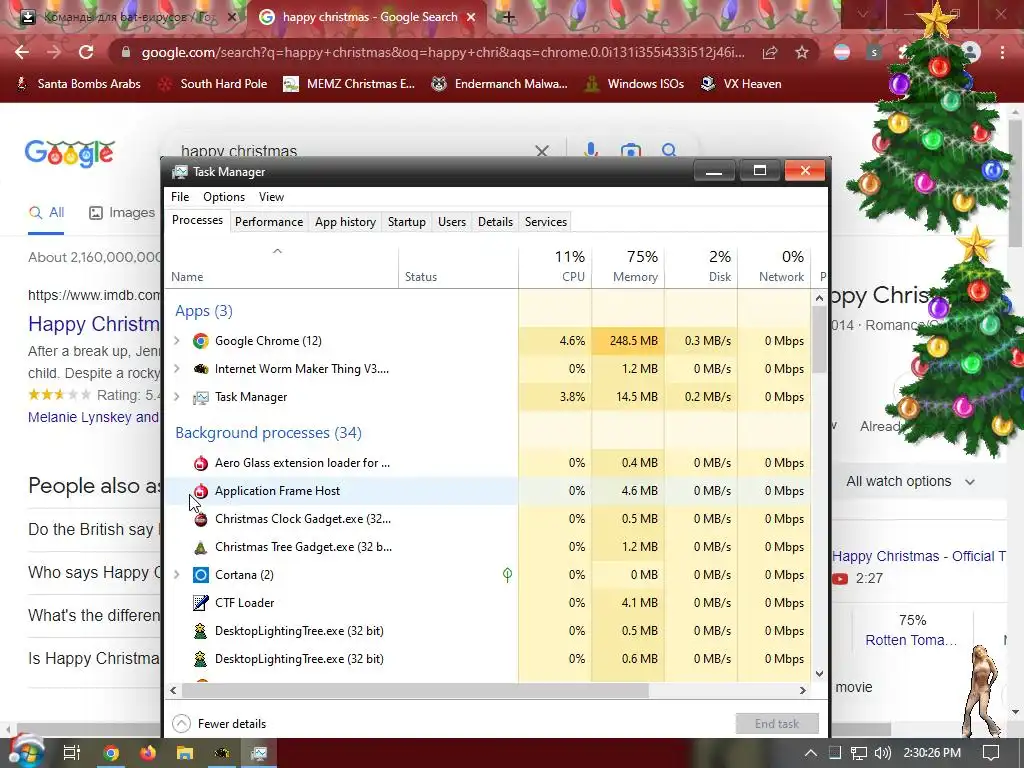Image resolution: width=1024 pixels, height=768 pixels.
Task: Open Firefox from the taskbar
Action: point(148,753)
